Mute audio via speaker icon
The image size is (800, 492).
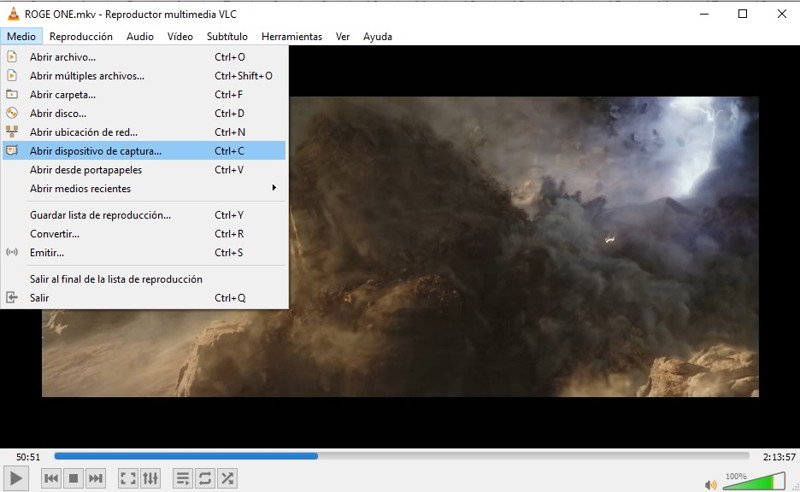point(710,485)
